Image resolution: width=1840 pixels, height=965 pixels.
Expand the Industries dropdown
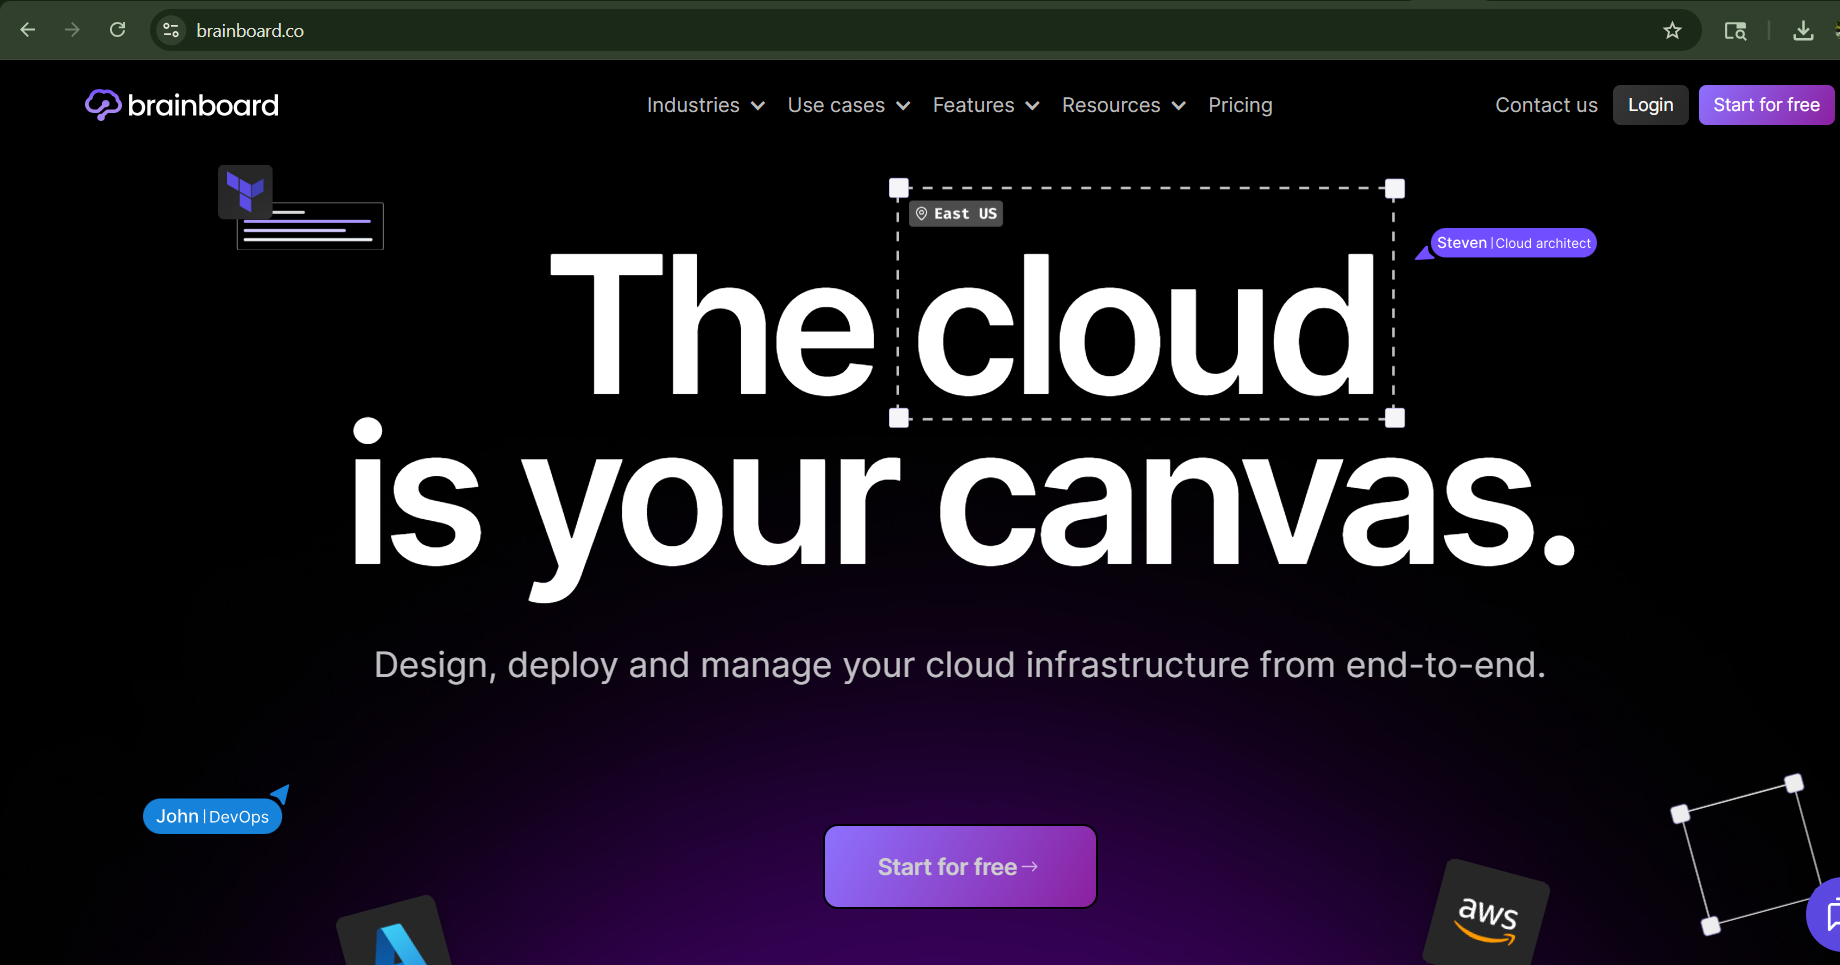694,104
